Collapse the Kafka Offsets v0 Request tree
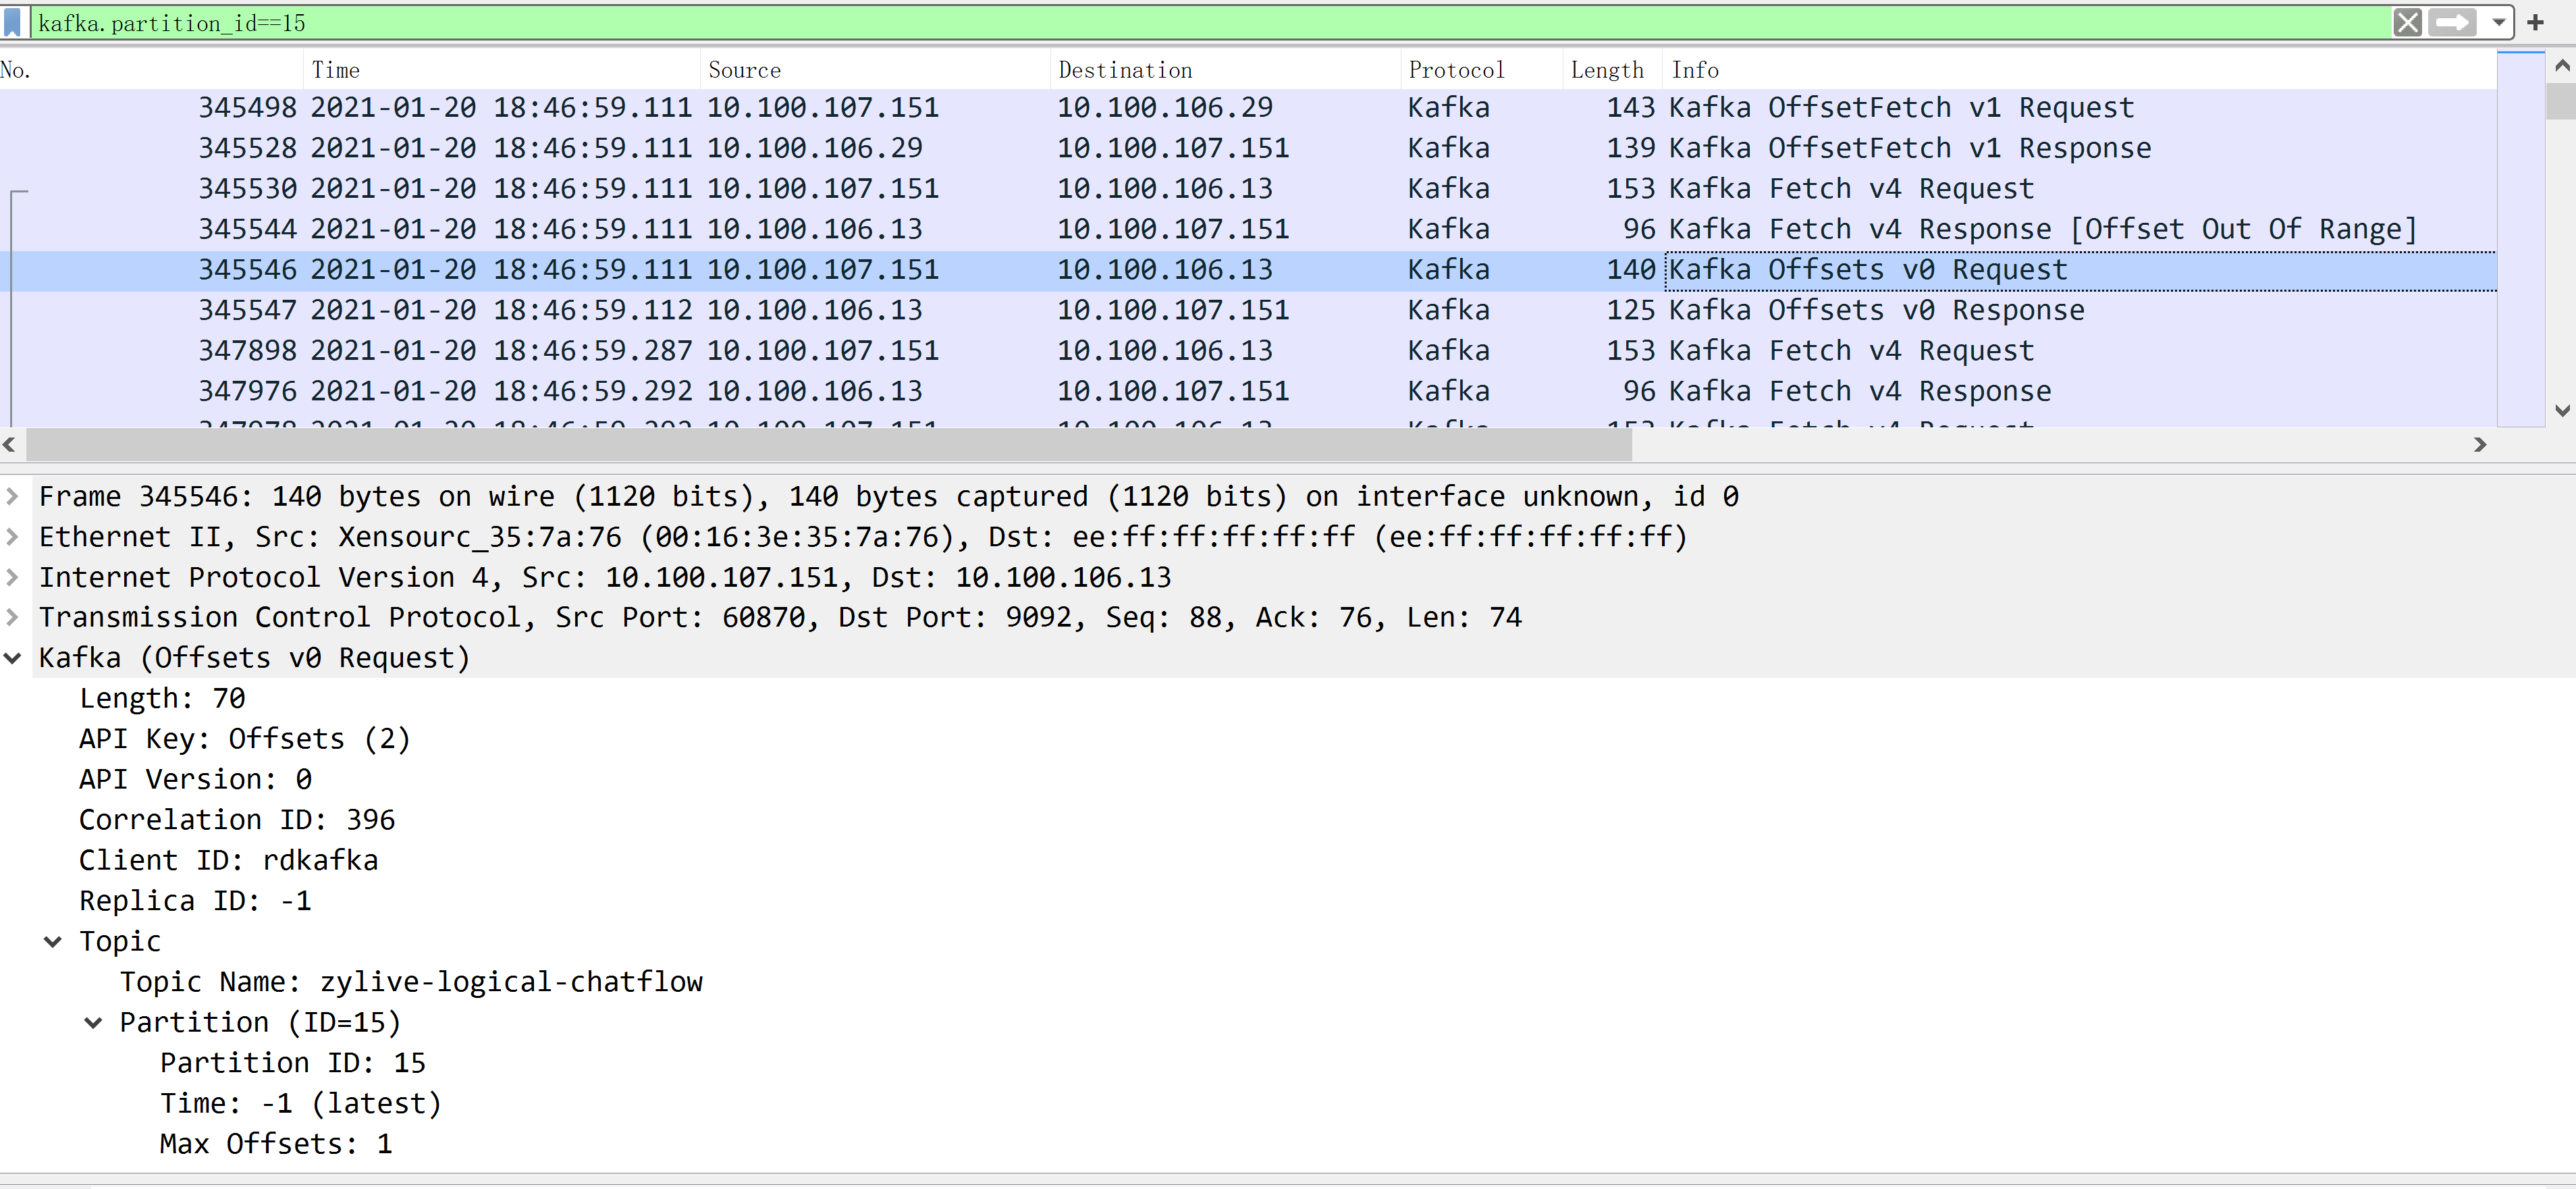The width and height of the screenshot is (2576, 1189). coord(12,658)
